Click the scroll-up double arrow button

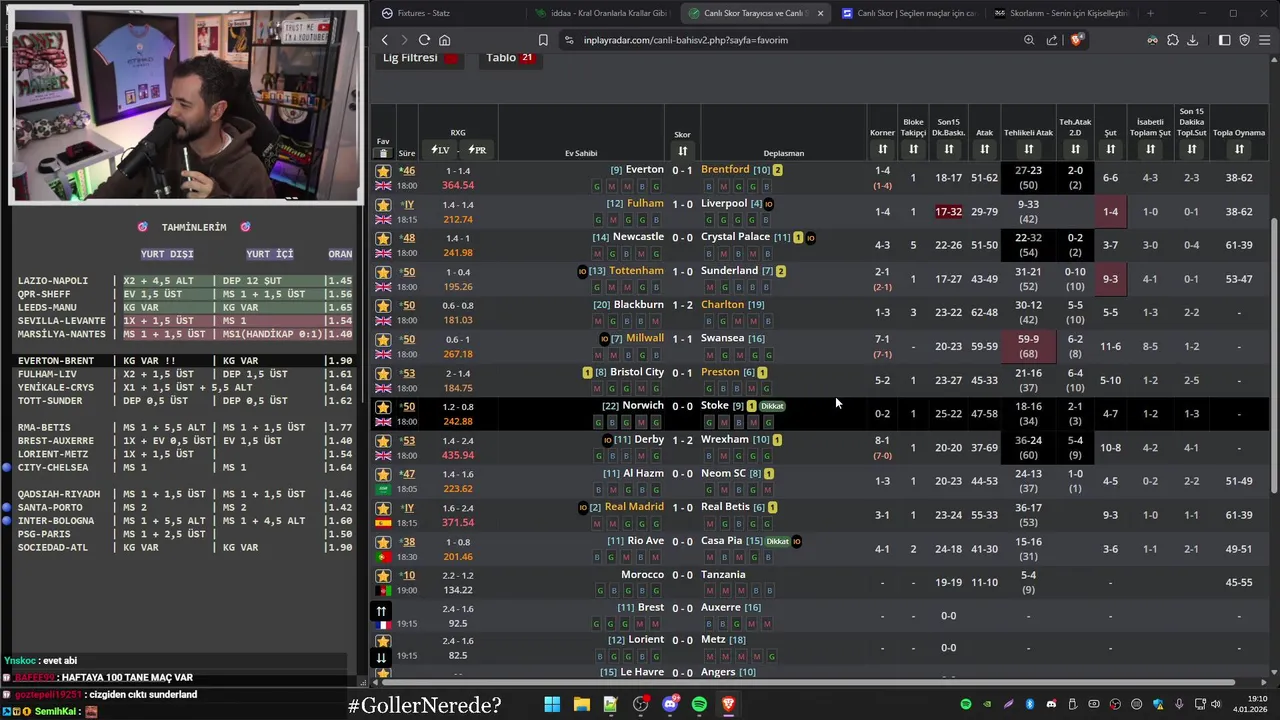pyautogui.click(x=381, y=611)
